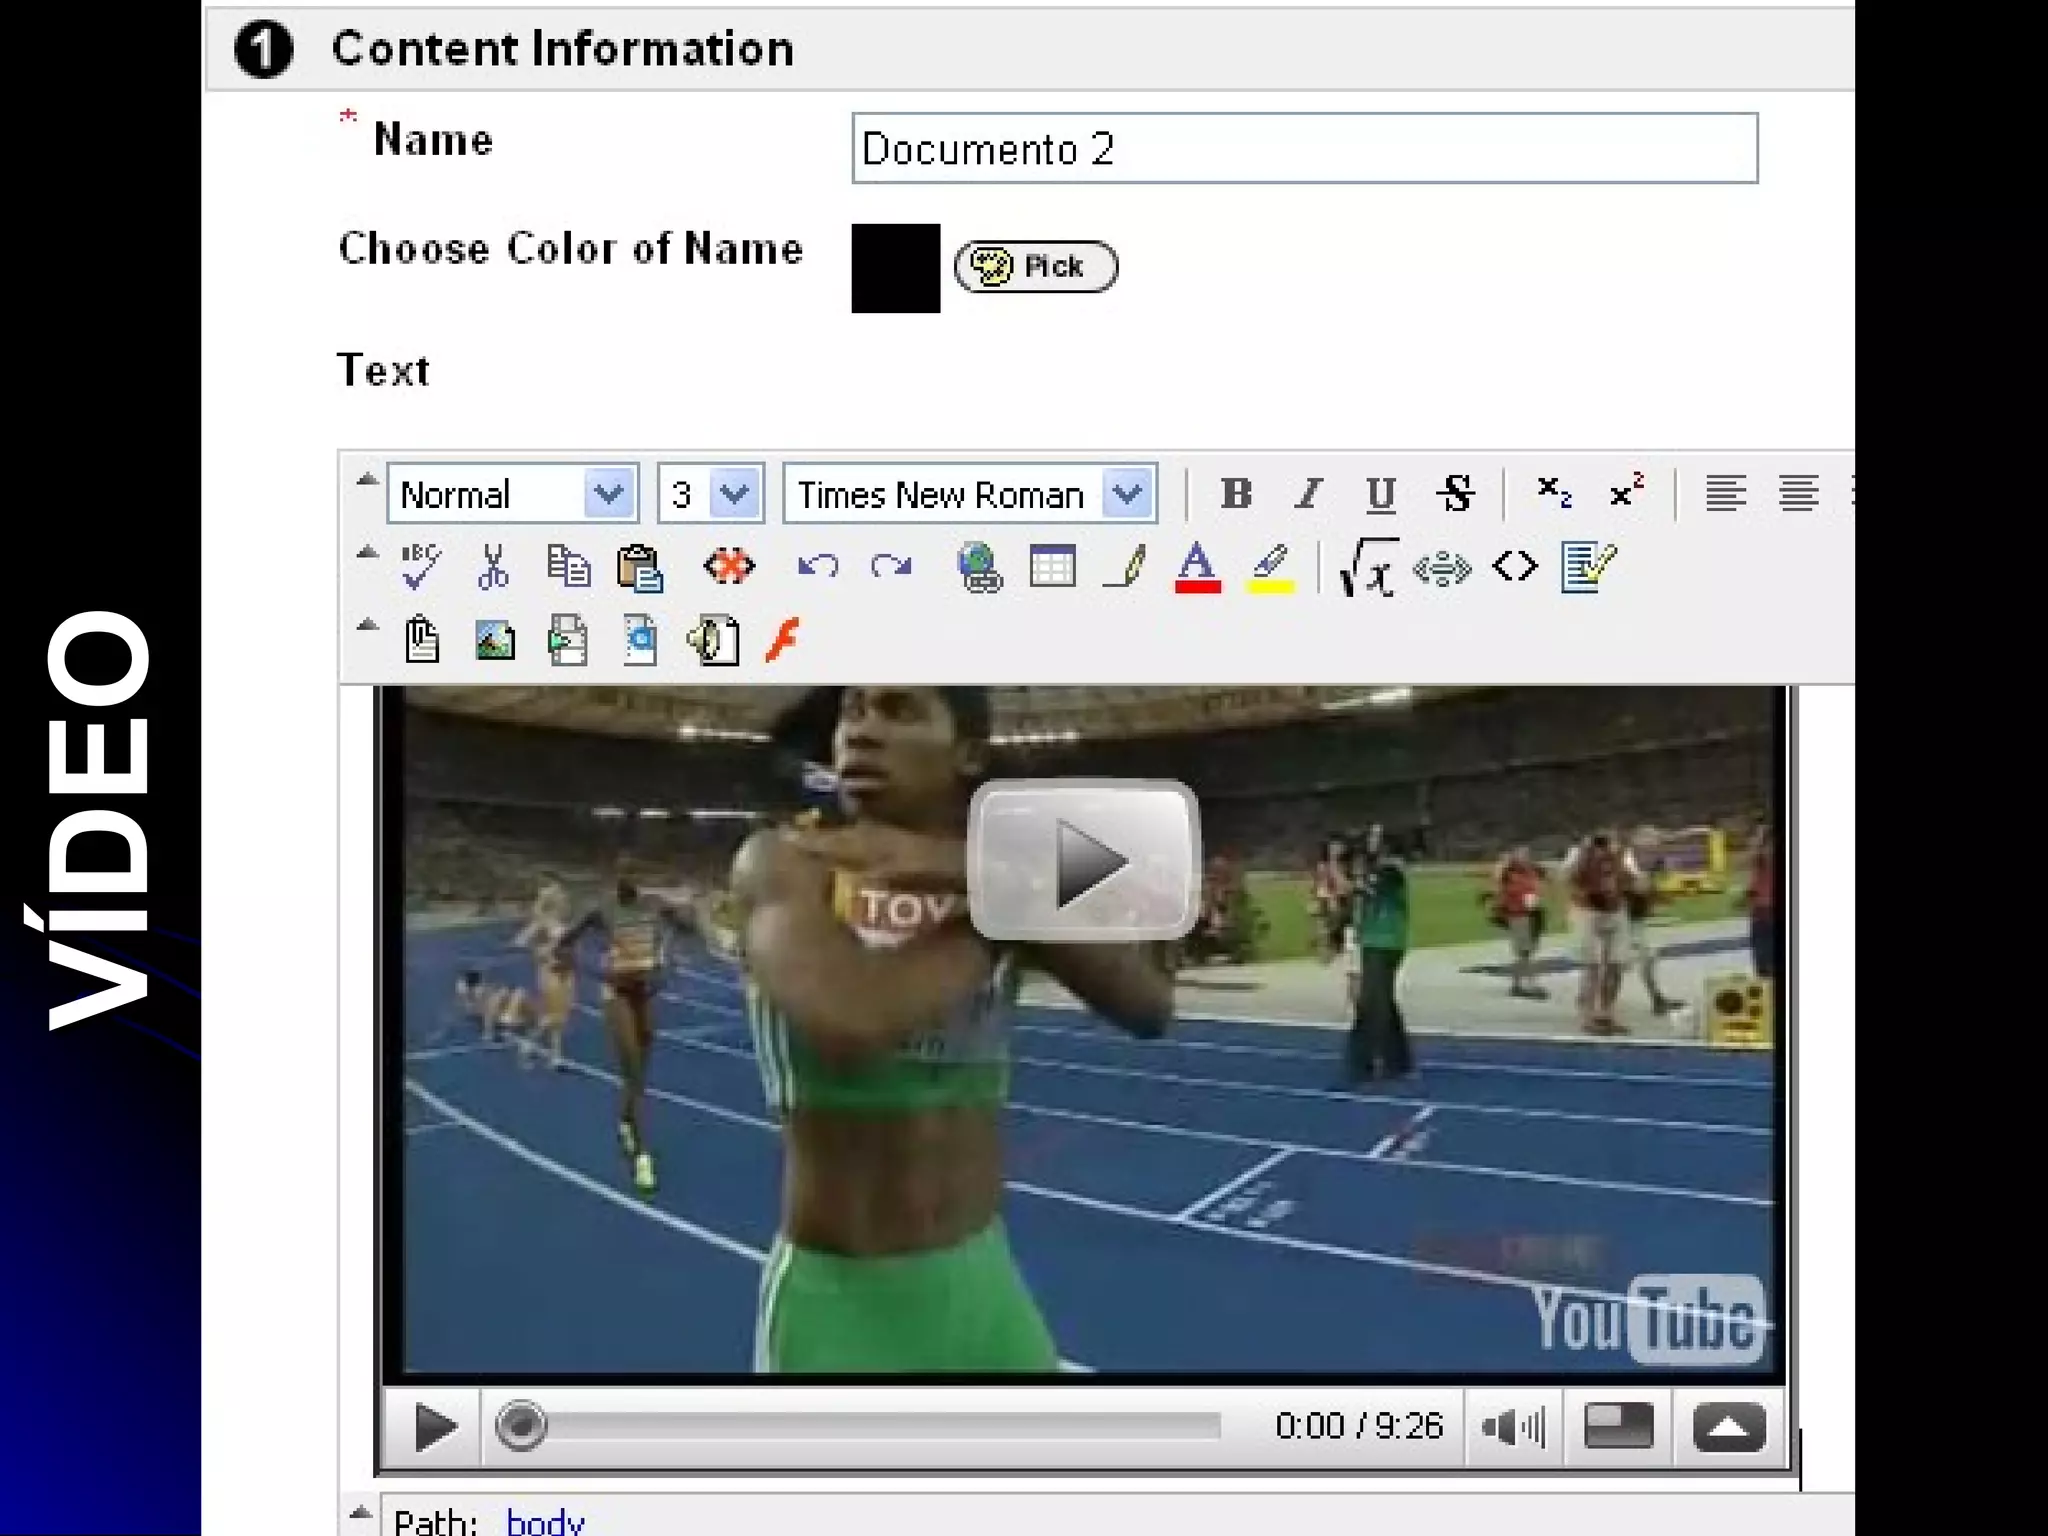Viewport: 2048px width, 1536px height.
Task: Click the body path link
Action: (x=544, y=1521)
